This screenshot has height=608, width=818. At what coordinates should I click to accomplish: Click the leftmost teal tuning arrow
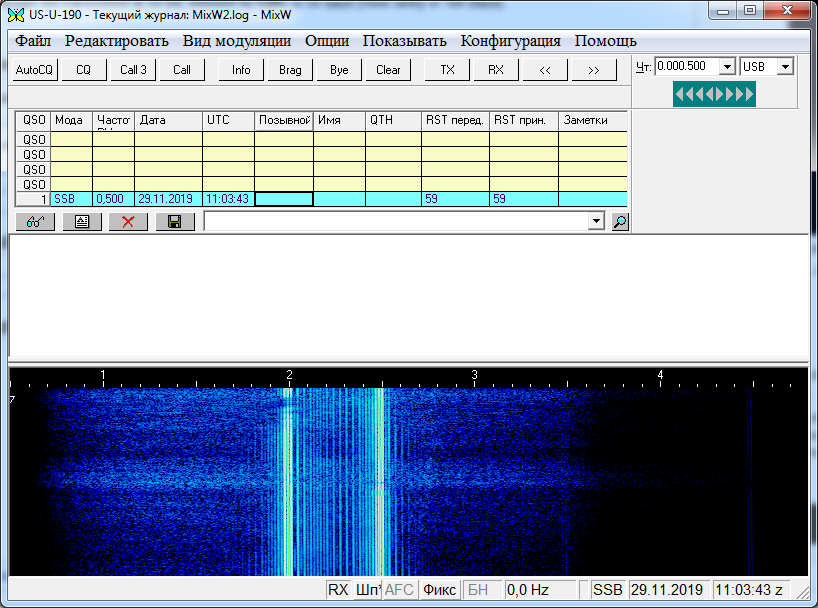pyautogui.click(x=679, y=94)
